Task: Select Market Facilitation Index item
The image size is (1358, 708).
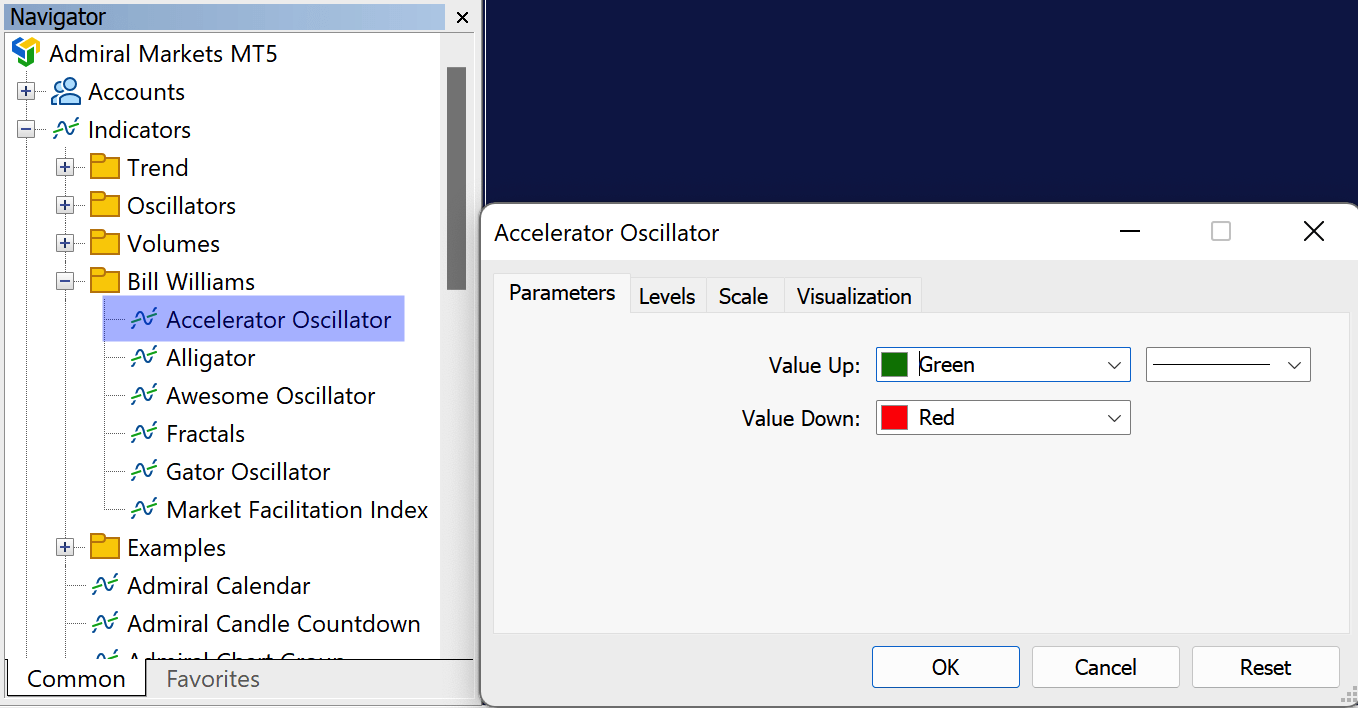Action: (297, 510)
